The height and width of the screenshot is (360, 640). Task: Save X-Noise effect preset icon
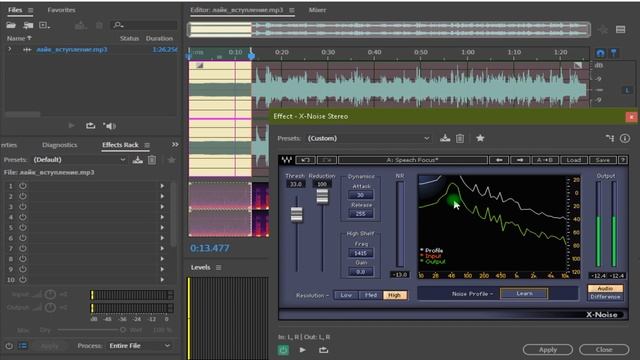click(x=445, y=138)
